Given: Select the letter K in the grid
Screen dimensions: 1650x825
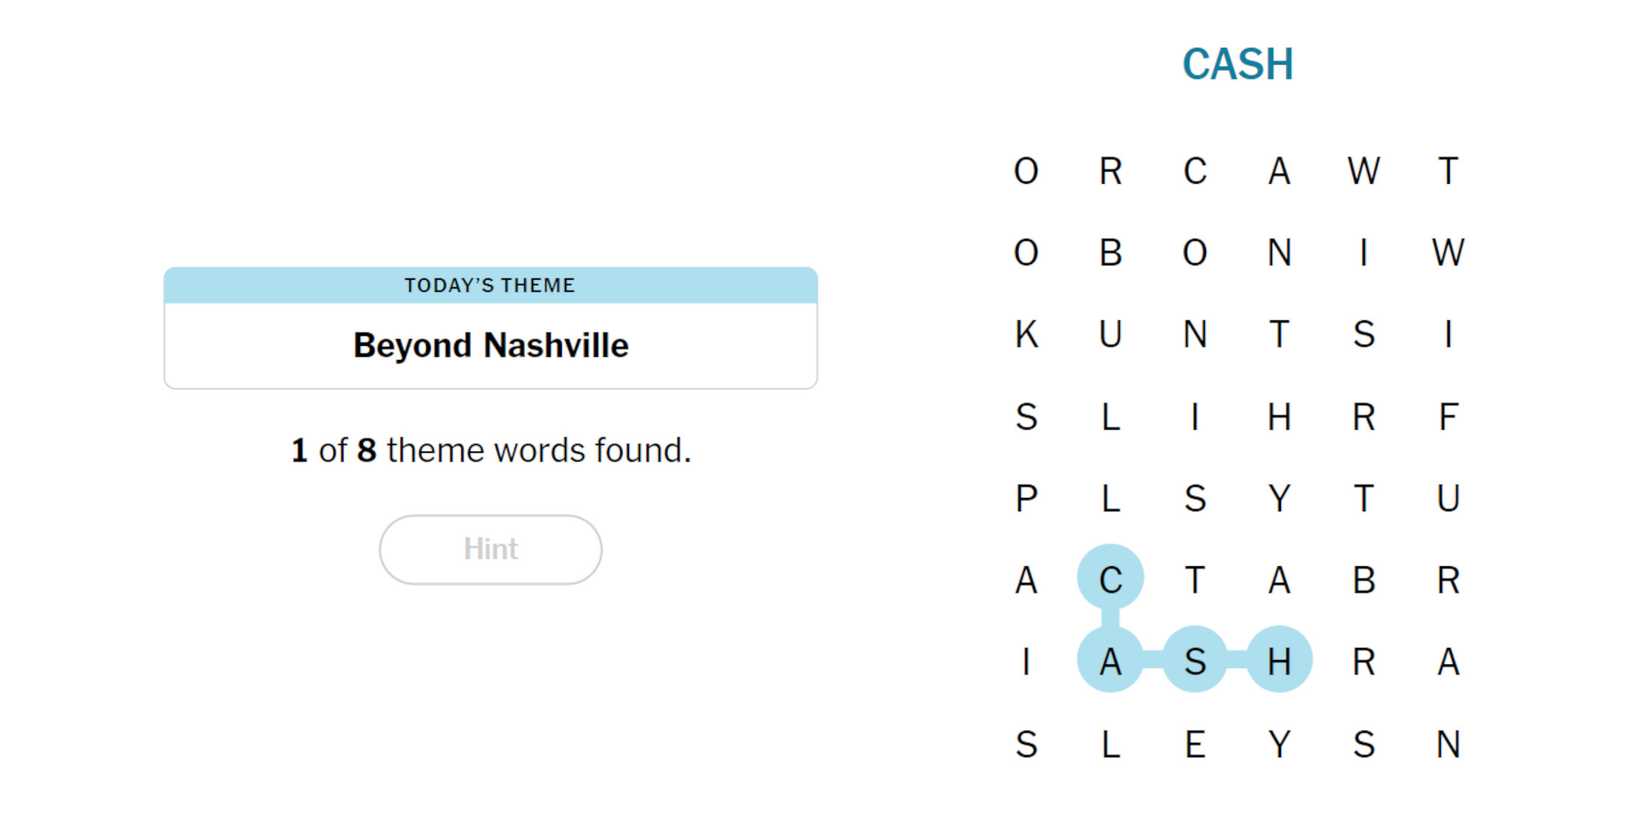Looking at the screenshot, I should [x=1026, y=334].
